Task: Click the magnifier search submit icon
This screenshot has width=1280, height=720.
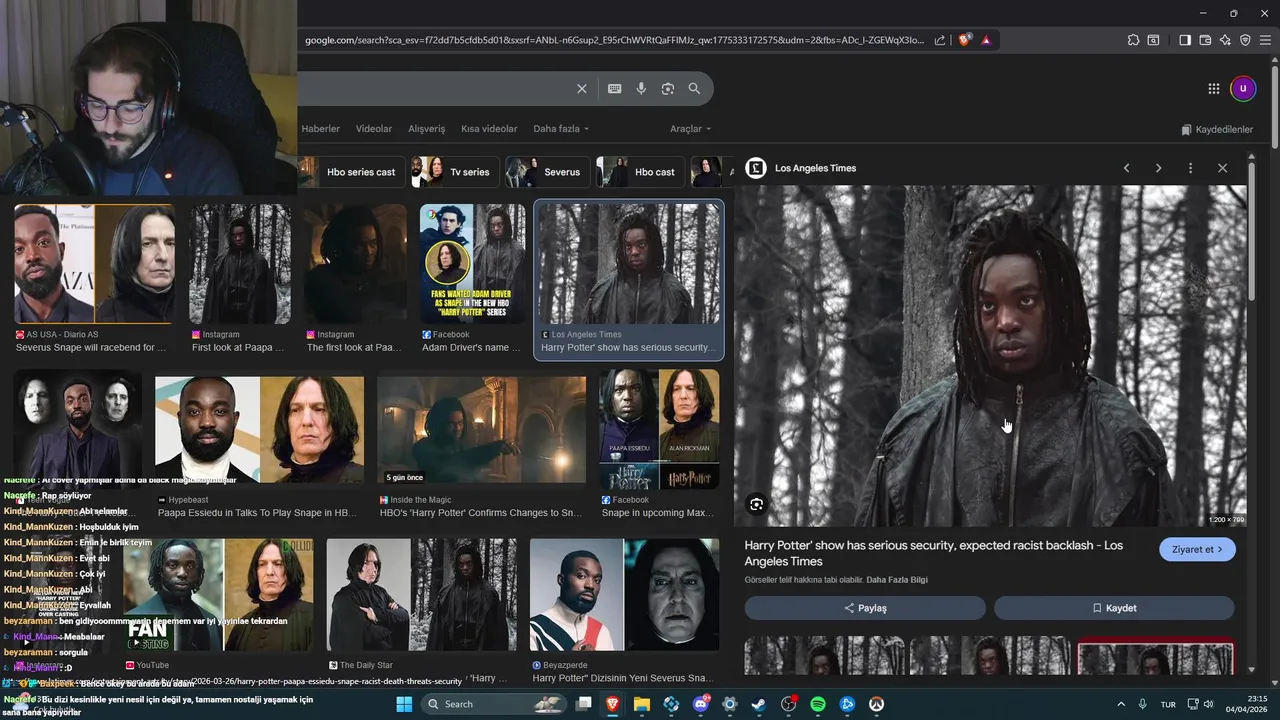Action: (694, 89)
